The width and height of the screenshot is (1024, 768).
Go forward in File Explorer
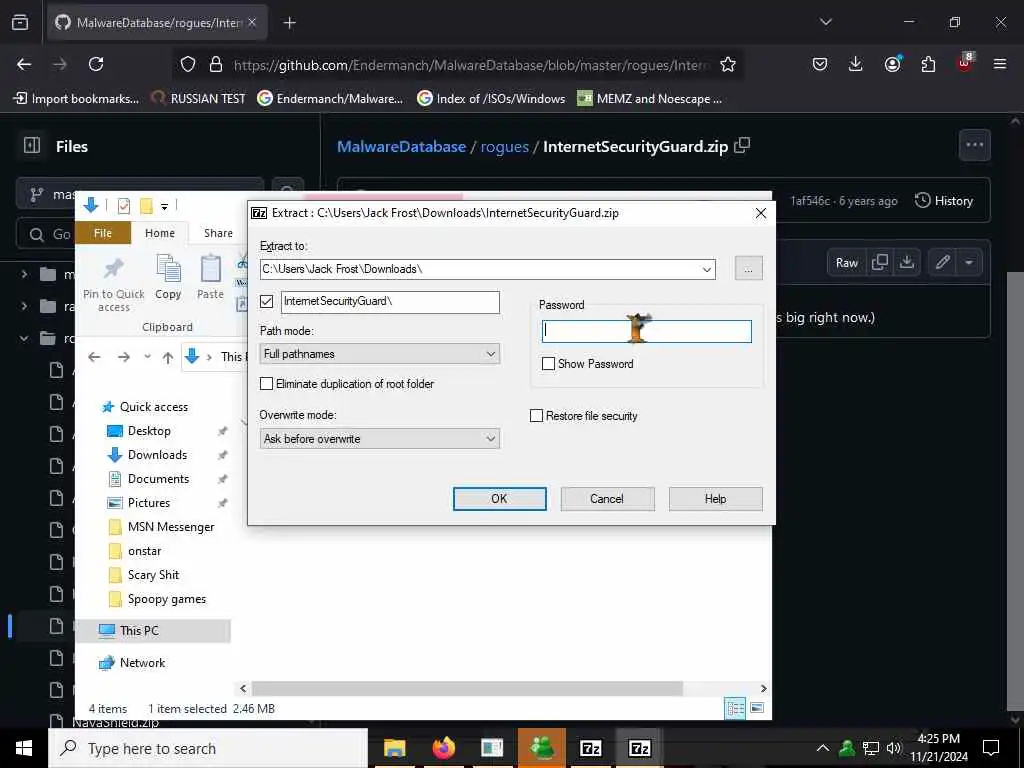123,357
